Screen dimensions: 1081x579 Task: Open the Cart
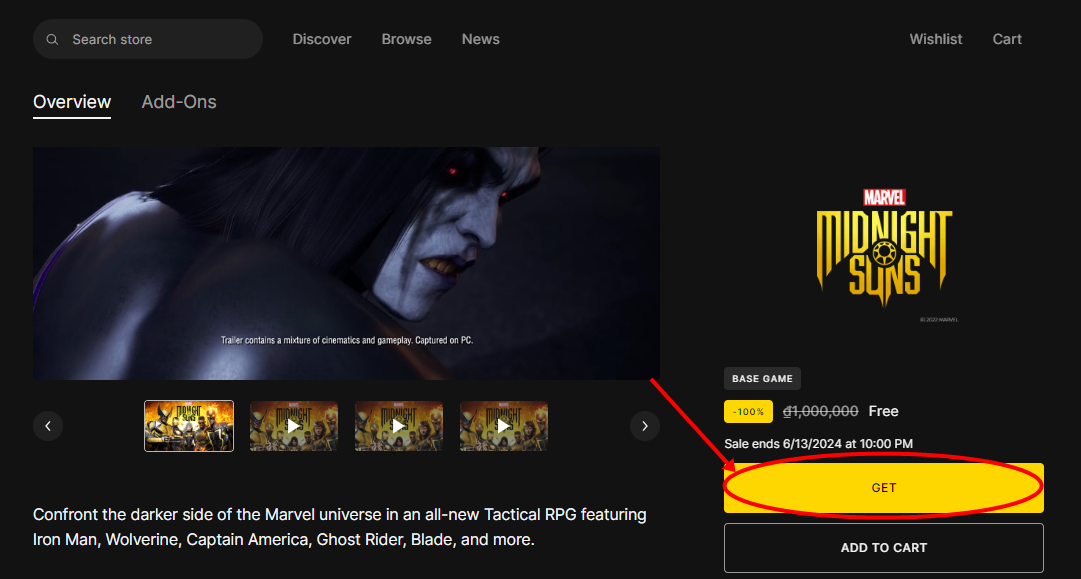click(x=1007, y=39)
